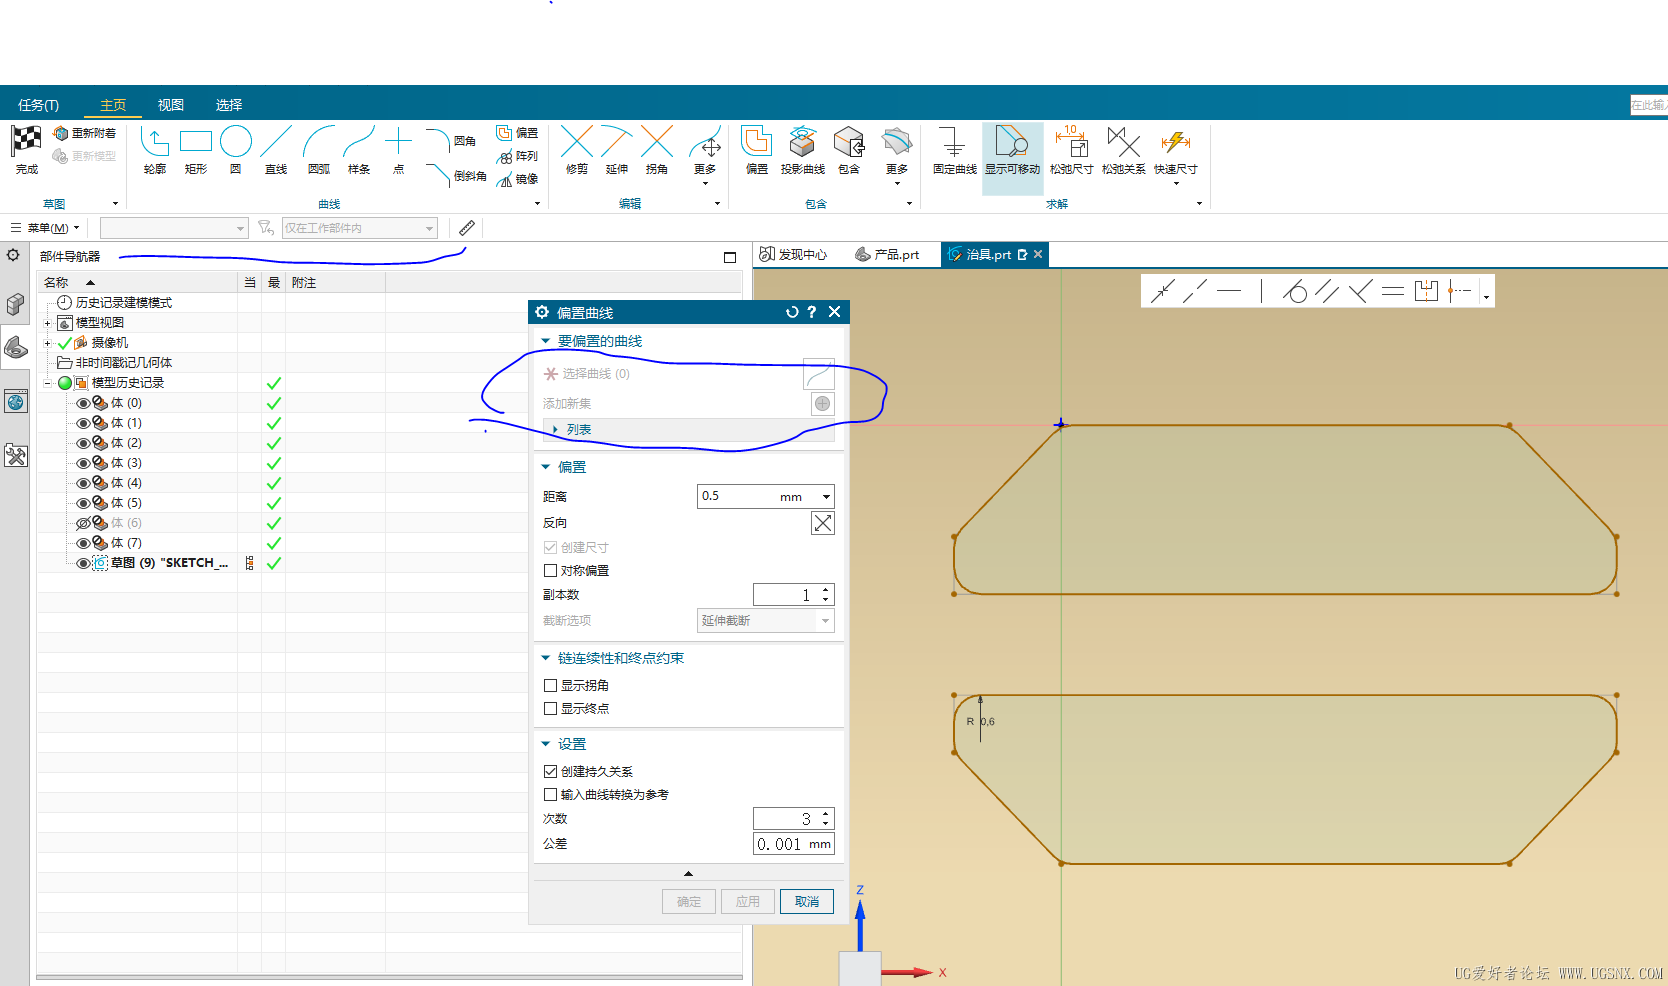Screen dimensions: 1668x986
Task: Click the Reverse Direction (反向) icon button
Action: [822, 523]
